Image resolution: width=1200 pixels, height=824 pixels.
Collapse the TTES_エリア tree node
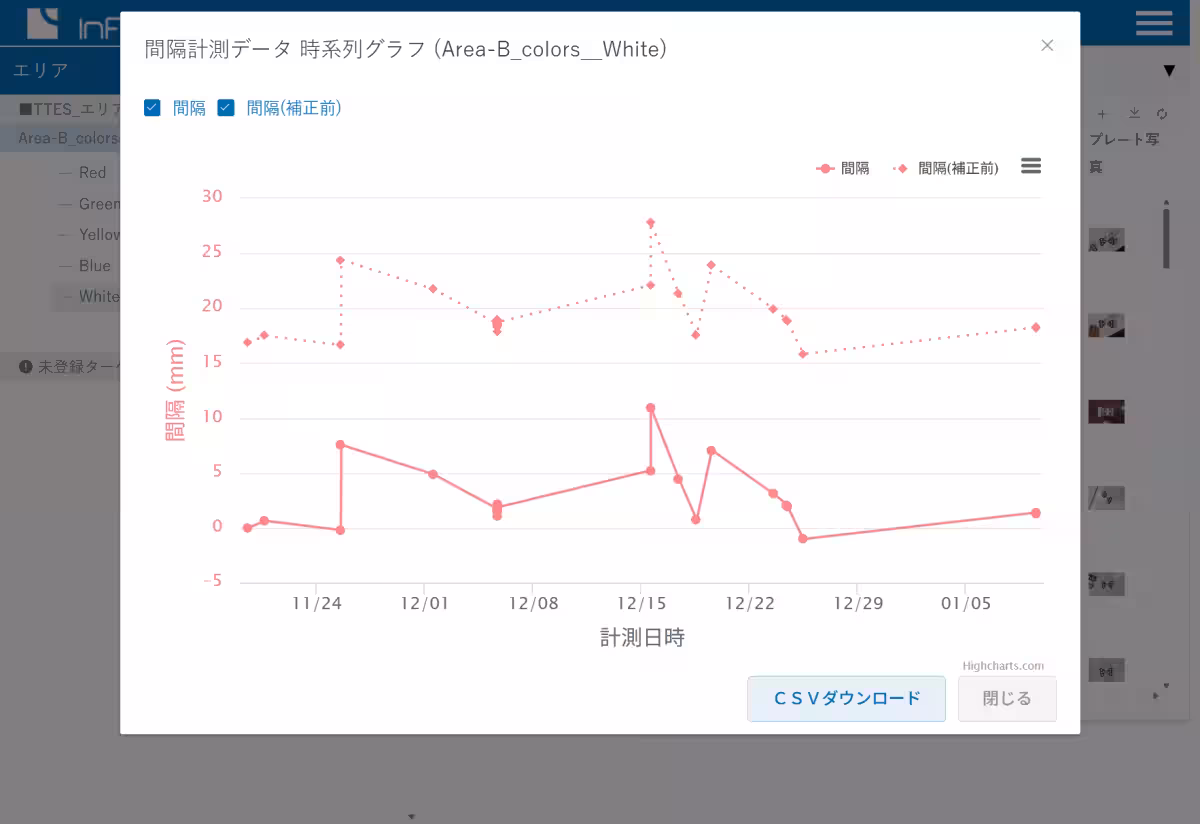[26, 109]
